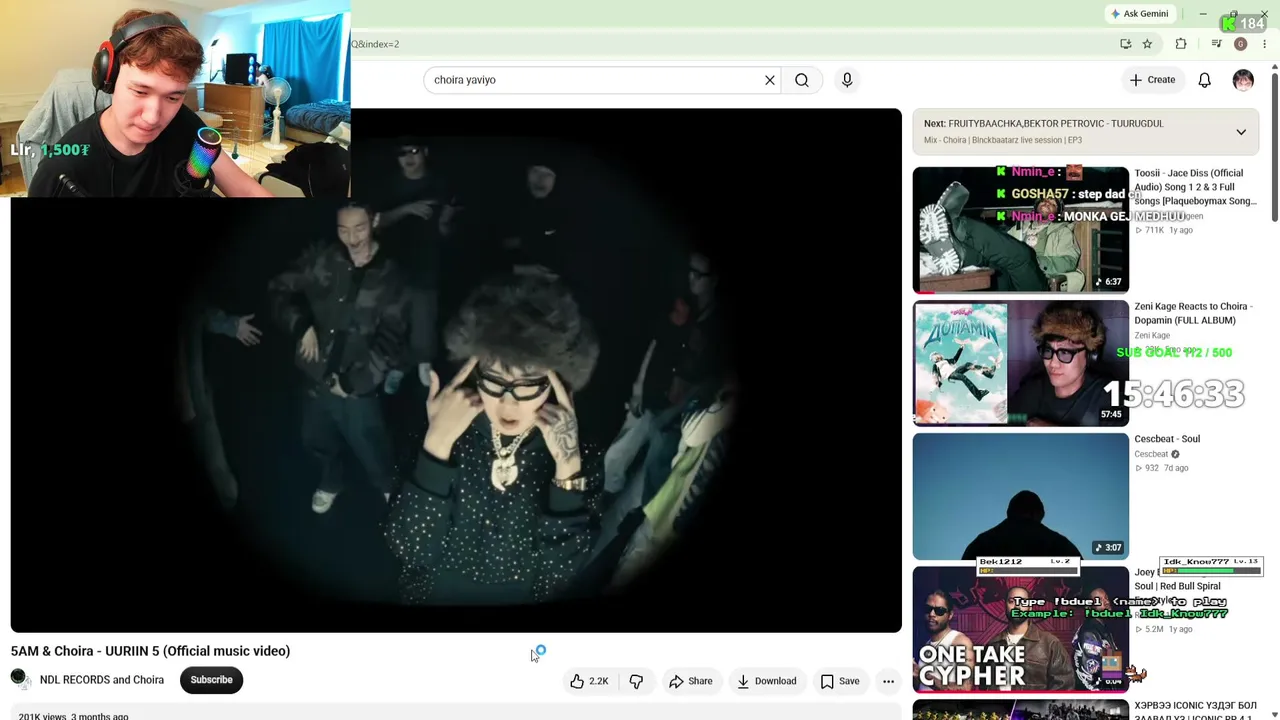
Task: Open the Chrome profile G avatar
Action: click(x=1240, y=44)
